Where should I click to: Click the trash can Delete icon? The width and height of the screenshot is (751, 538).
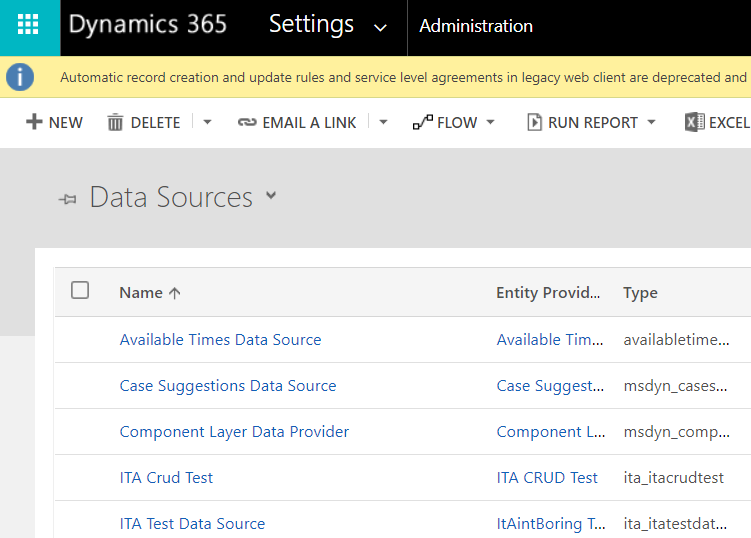[x=115, y=122]
